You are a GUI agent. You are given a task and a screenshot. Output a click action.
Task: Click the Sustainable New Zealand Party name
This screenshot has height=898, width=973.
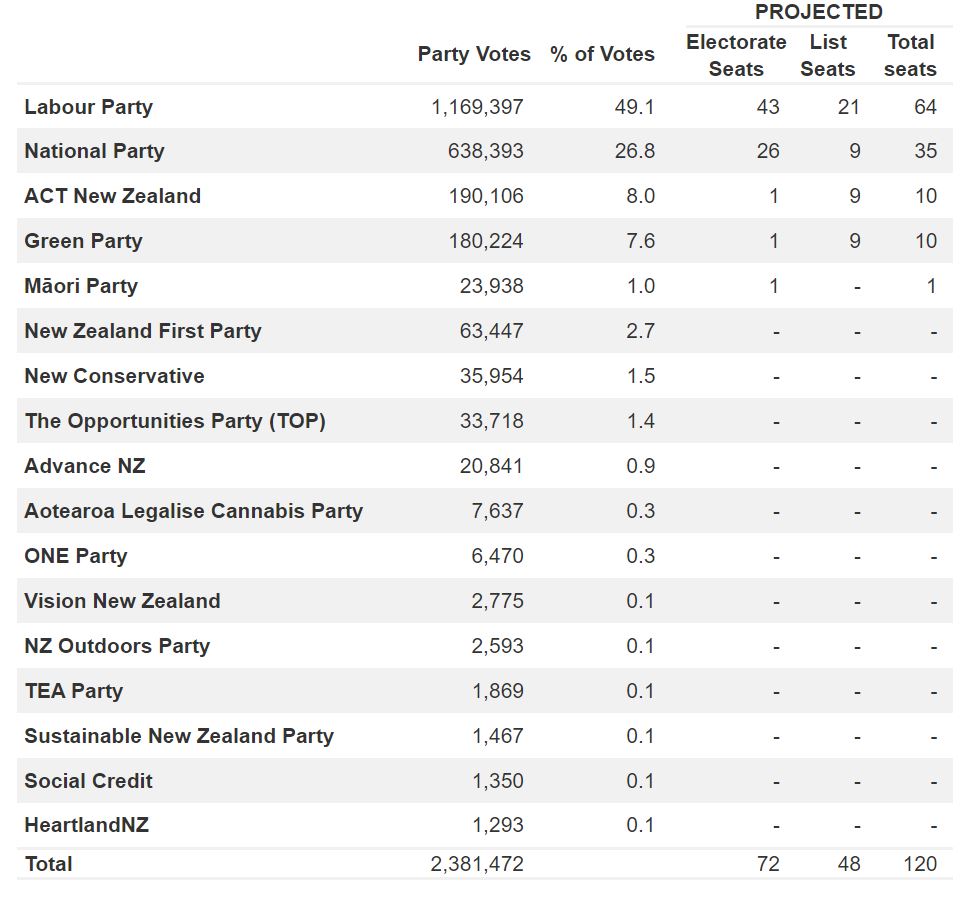click(179, 736)
